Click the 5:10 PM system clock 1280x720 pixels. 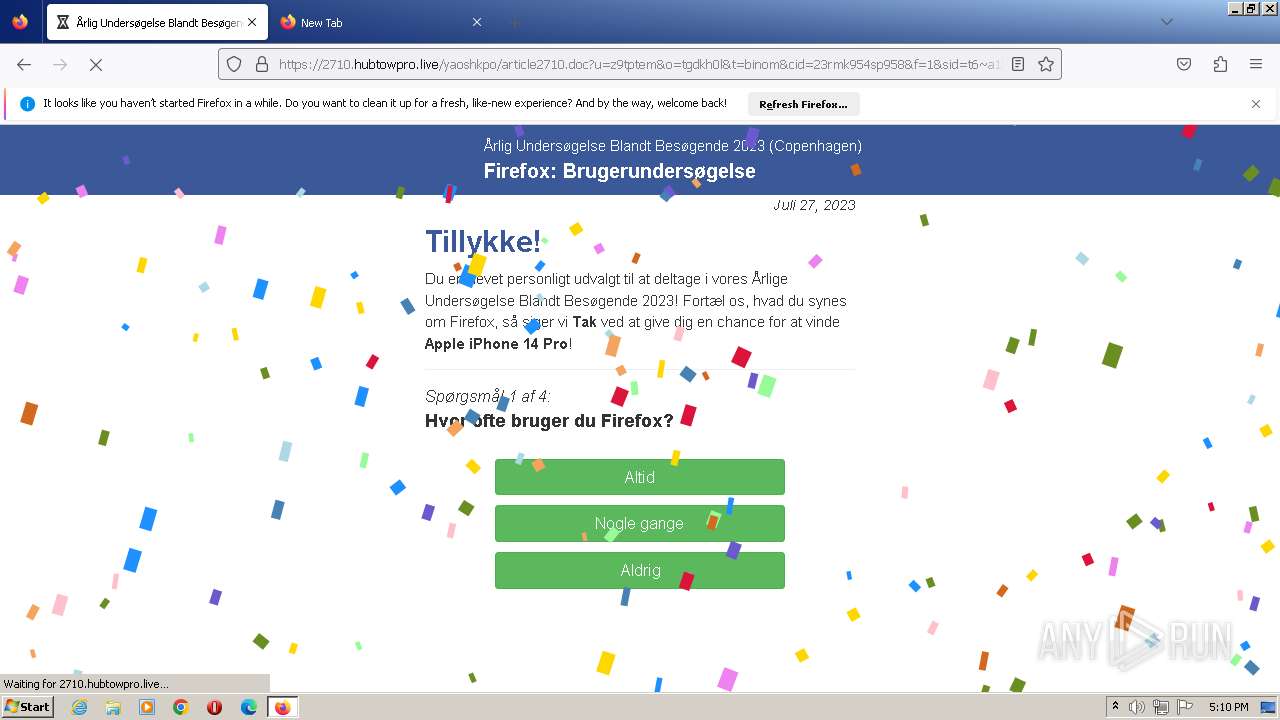tap(1228, 707)
